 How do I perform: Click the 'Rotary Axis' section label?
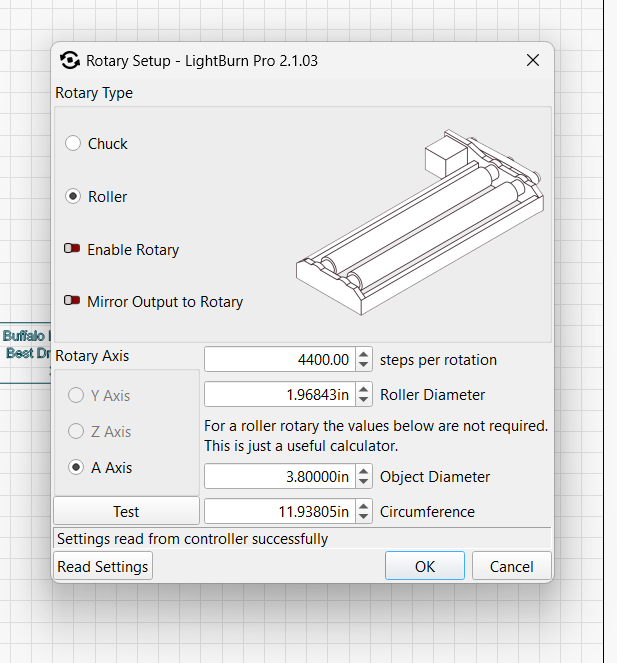coord(92,356)
